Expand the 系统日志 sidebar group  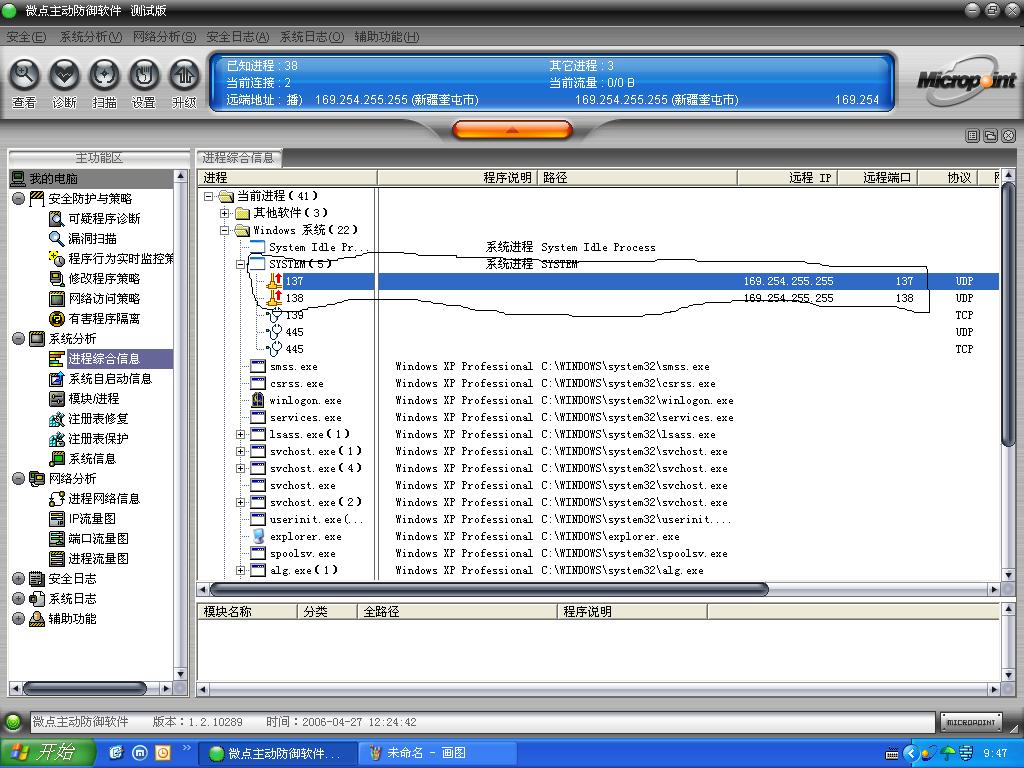pos(18,598)
